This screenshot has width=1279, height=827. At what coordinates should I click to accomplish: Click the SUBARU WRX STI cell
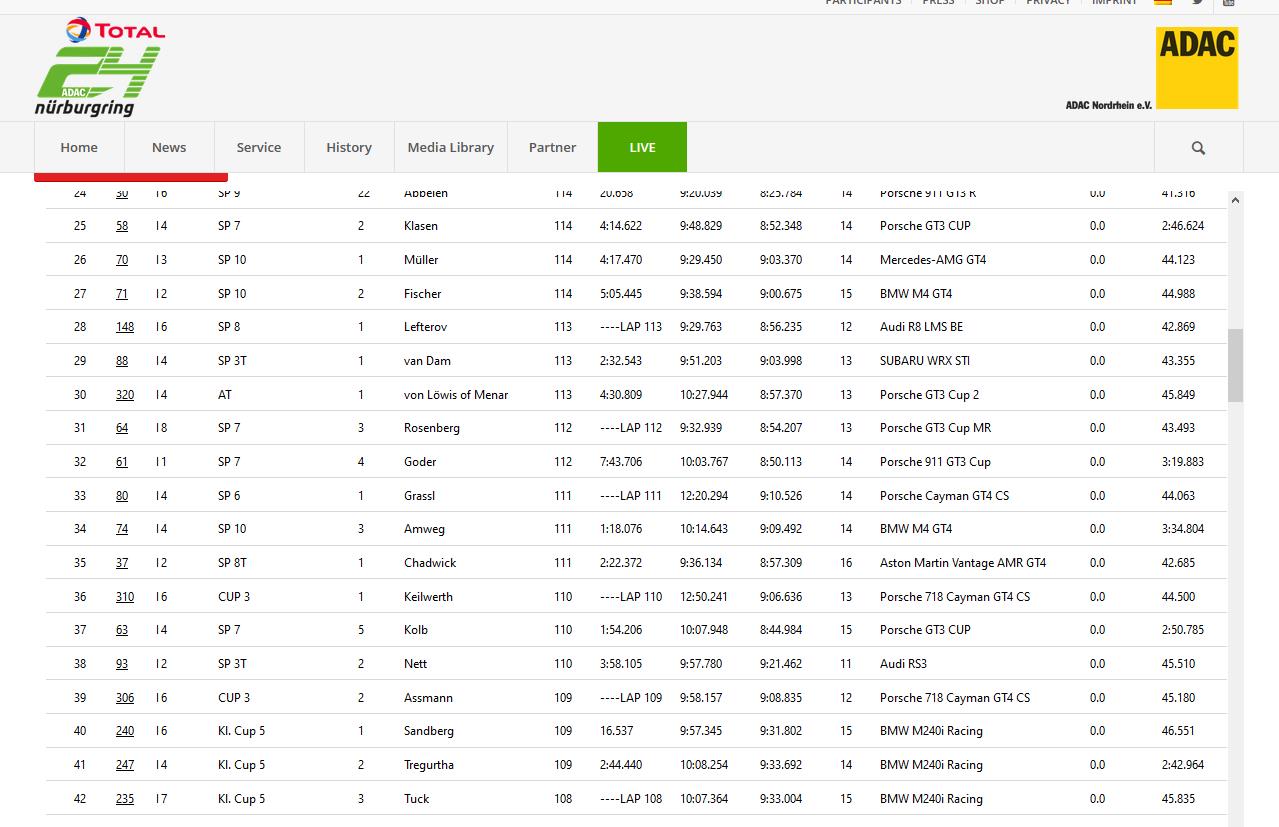[x=925, y=361]
